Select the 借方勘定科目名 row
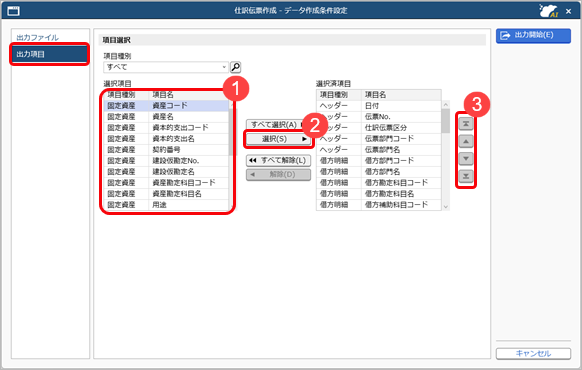The image size is (582, 370). pyautogui.click(x=379, y=194)
